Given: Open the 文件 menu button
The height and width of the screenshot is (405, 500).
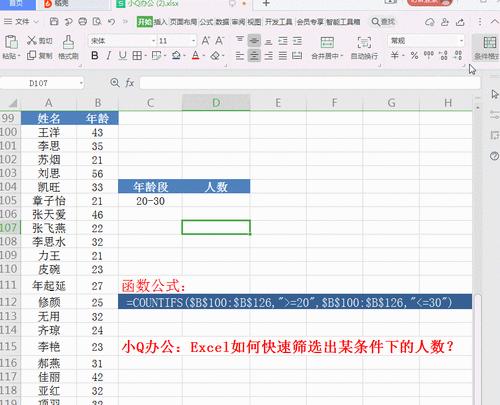Looking at the screenshot, I should pyautogui.click(x=21, y=22).
